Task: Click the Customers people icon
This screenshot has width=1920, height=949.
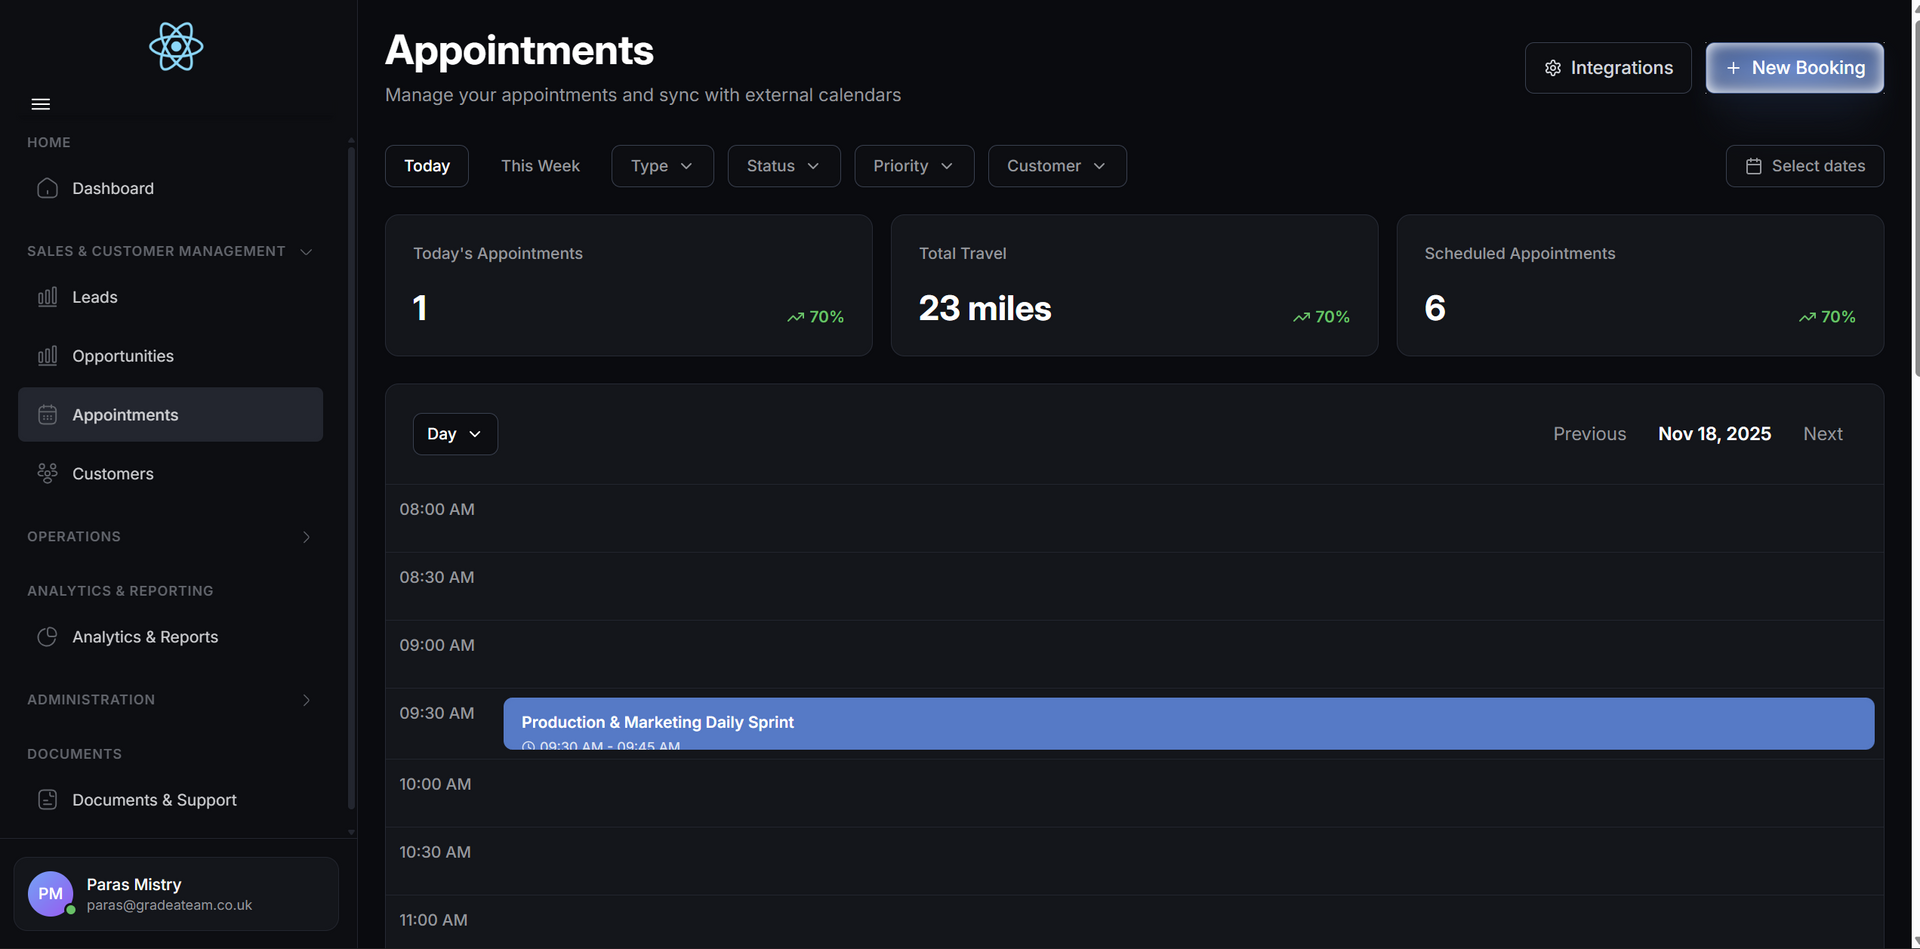Action: (47, 473)
